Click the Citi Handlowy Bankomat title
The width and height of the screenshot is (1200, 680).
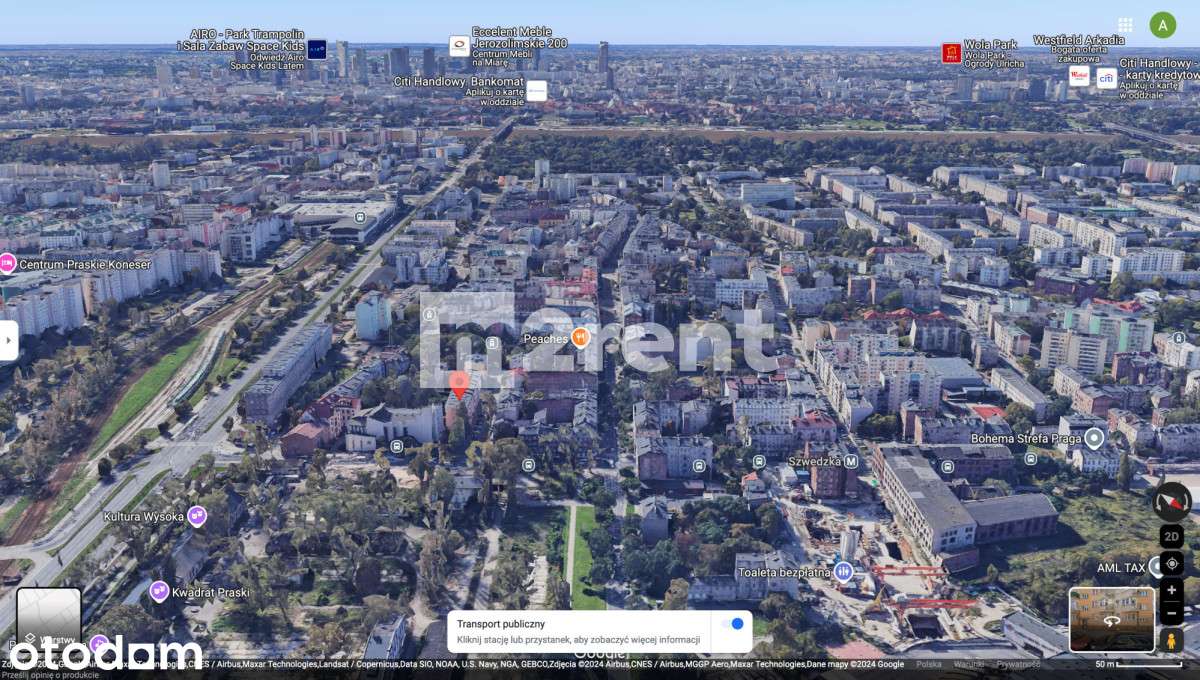point(458,81)
